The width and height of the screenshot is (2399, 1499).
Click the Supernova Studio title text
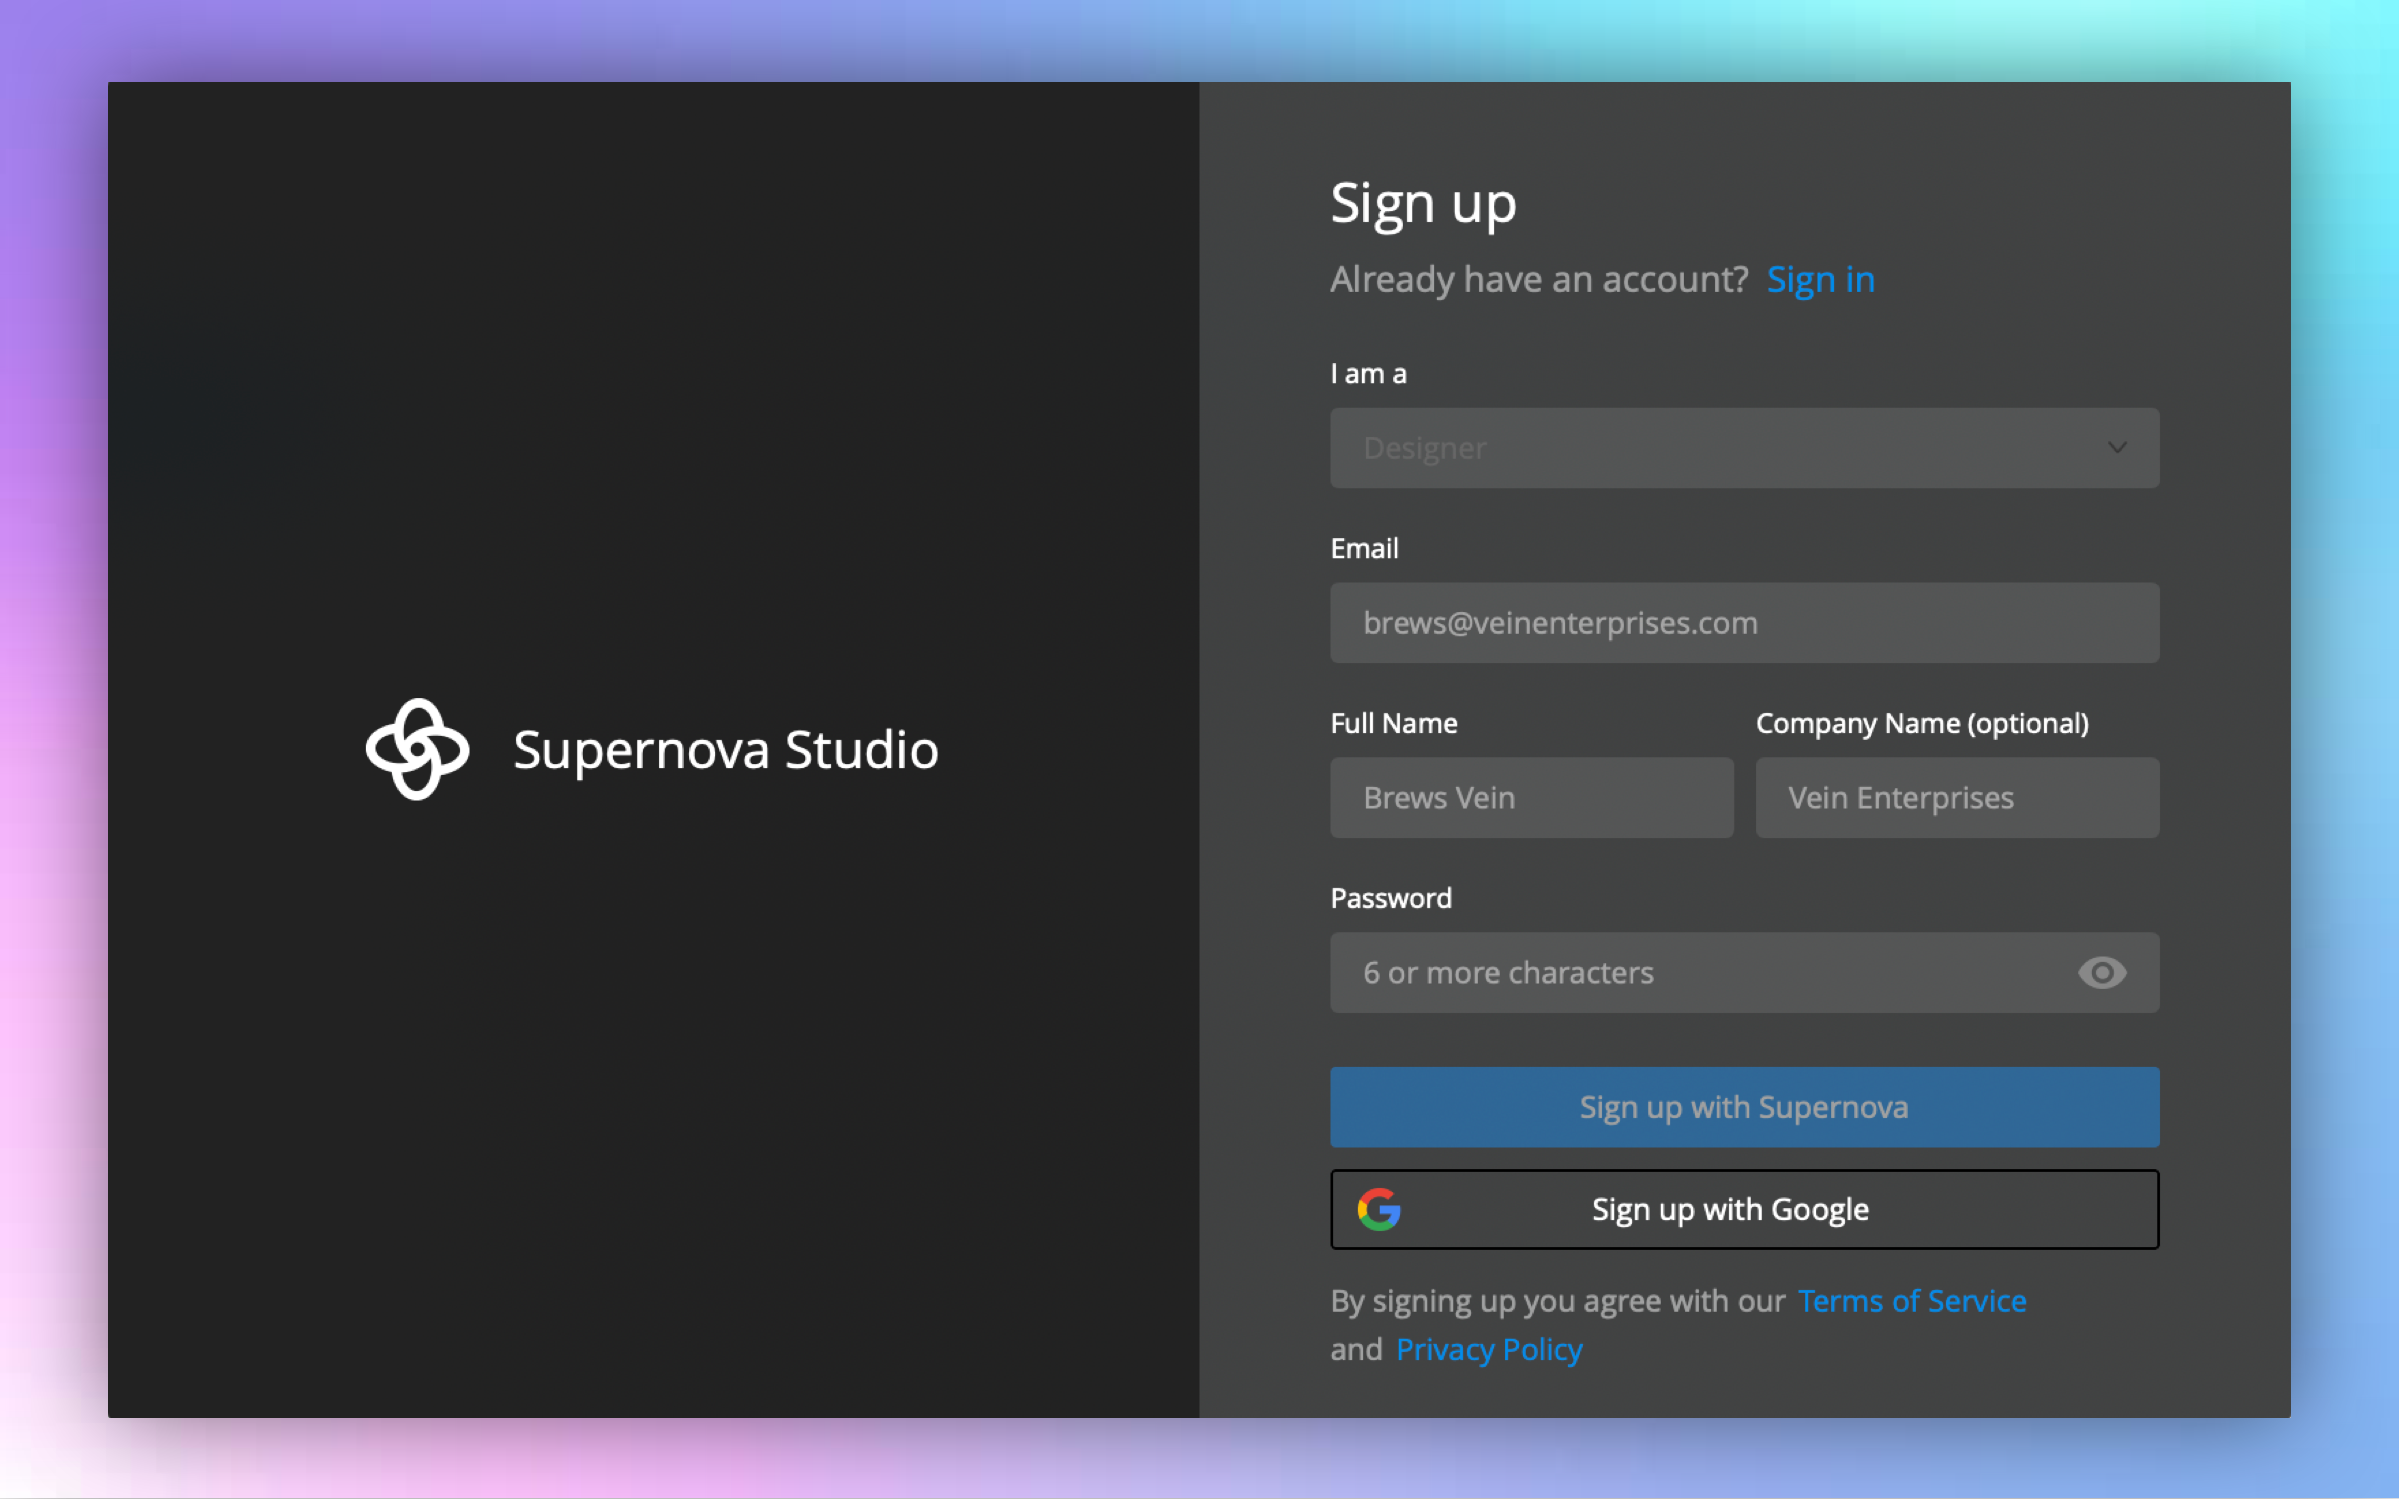[x=726, y=750]
